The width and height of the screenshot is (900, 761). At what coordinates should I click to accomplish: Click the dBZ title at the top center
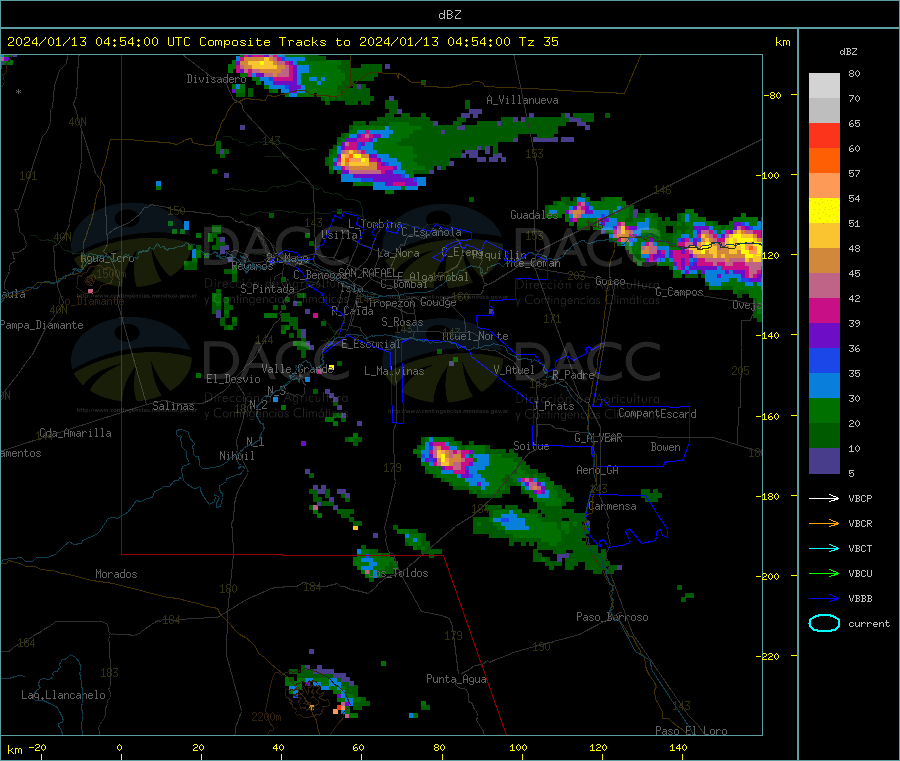pos(449,15)
